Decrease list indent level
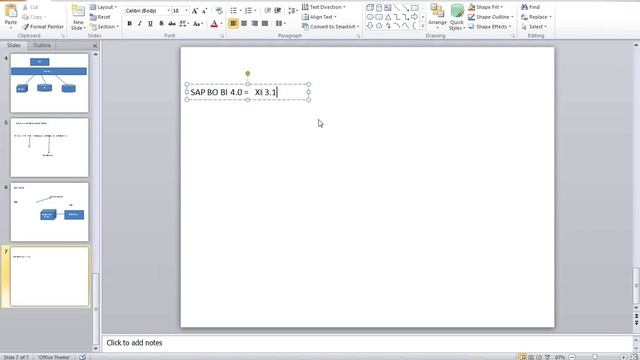 pyautogui.click(x=268, y=11)
